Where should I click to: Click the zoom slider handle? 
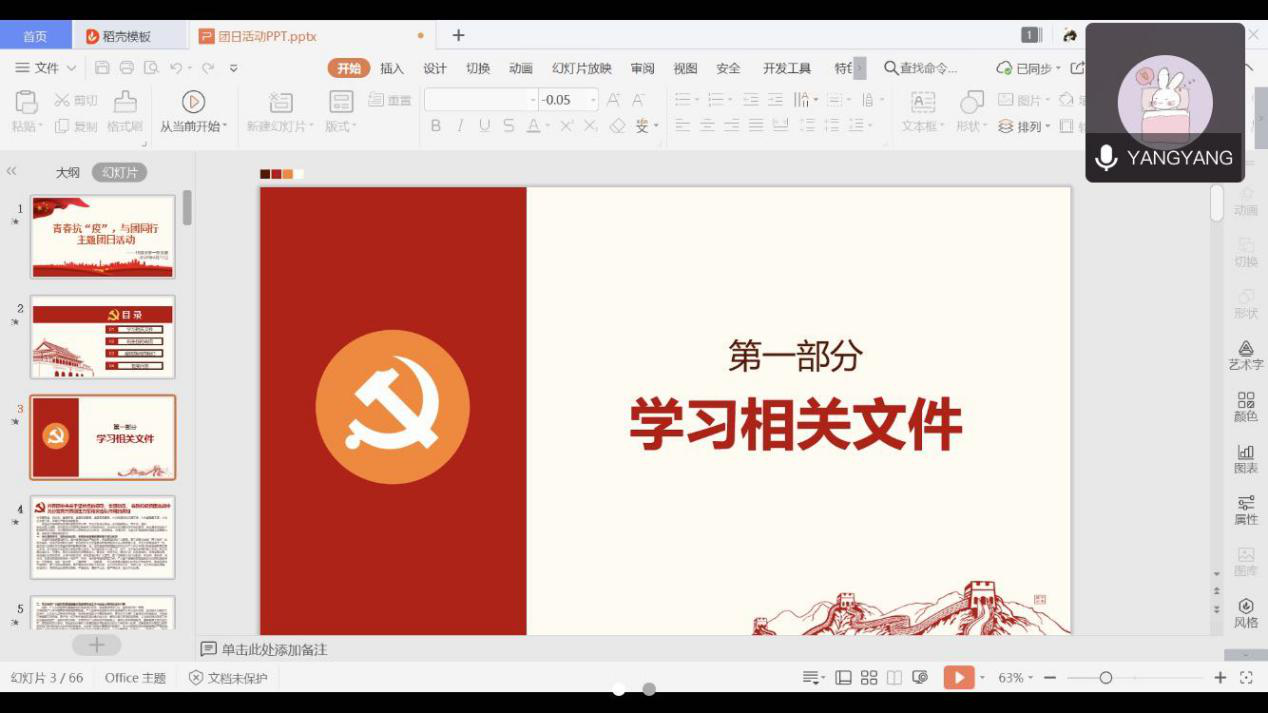point(1106,678)
